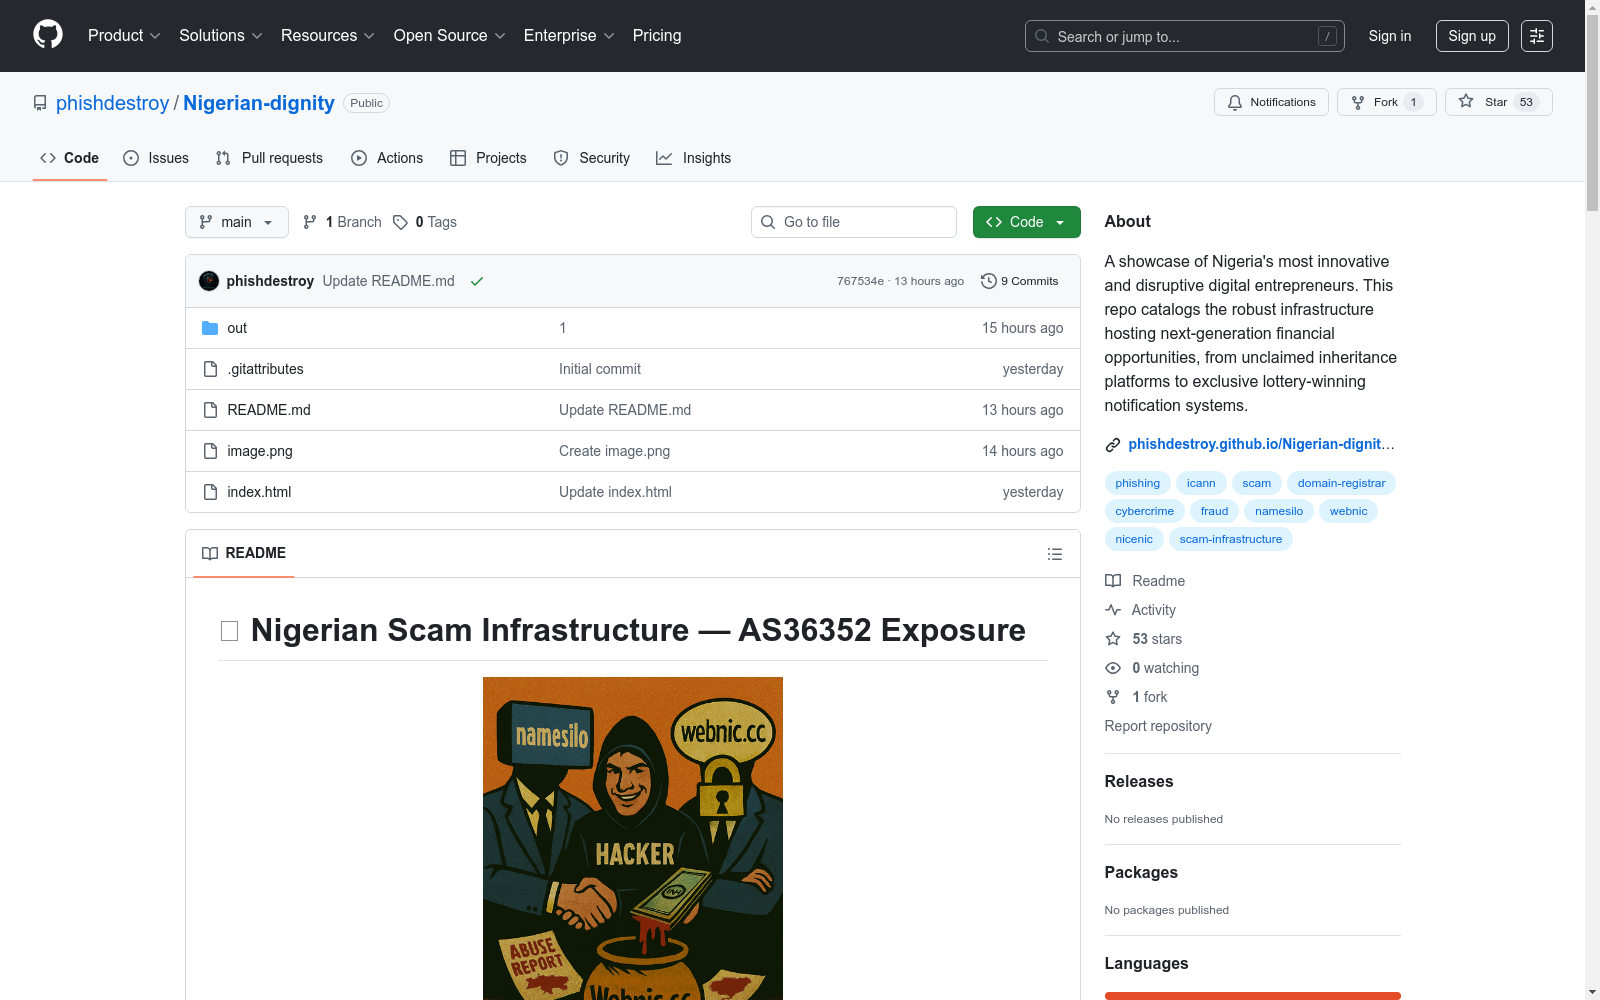
Task: Click the branch icon beside 1 Branch
Action: [x=310, y=222]
